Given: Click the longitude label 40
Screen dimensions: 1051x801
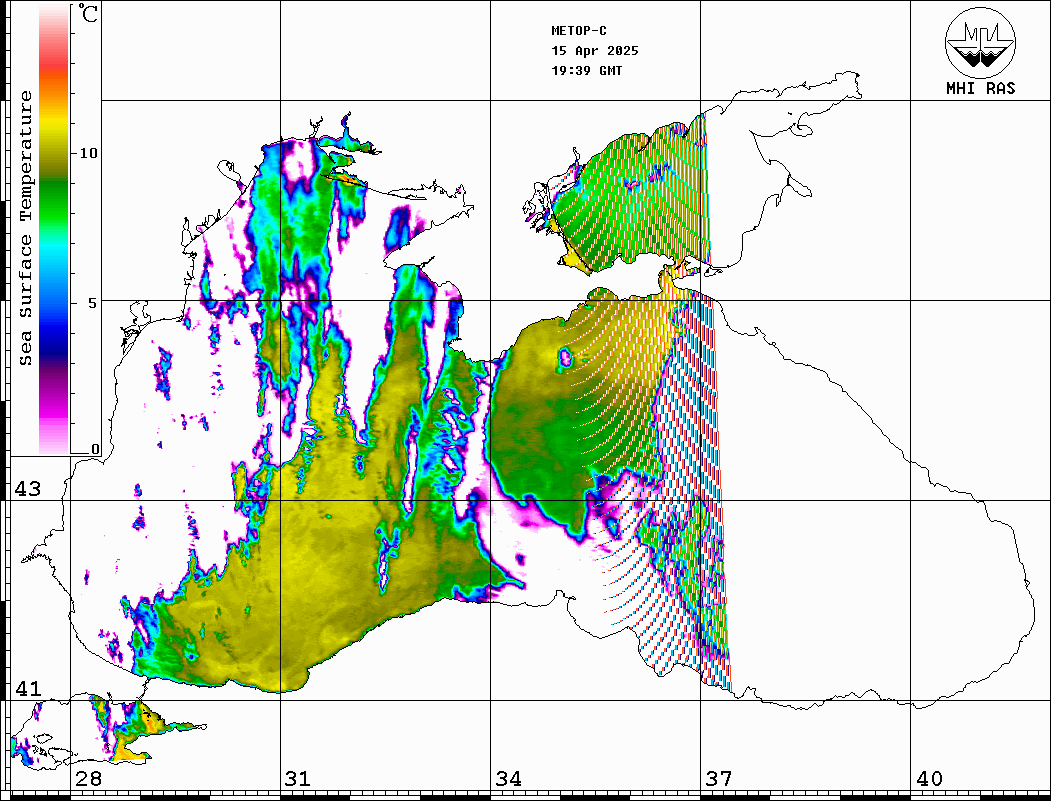Looking at the screenshot, I should click(x=929, y=779).
